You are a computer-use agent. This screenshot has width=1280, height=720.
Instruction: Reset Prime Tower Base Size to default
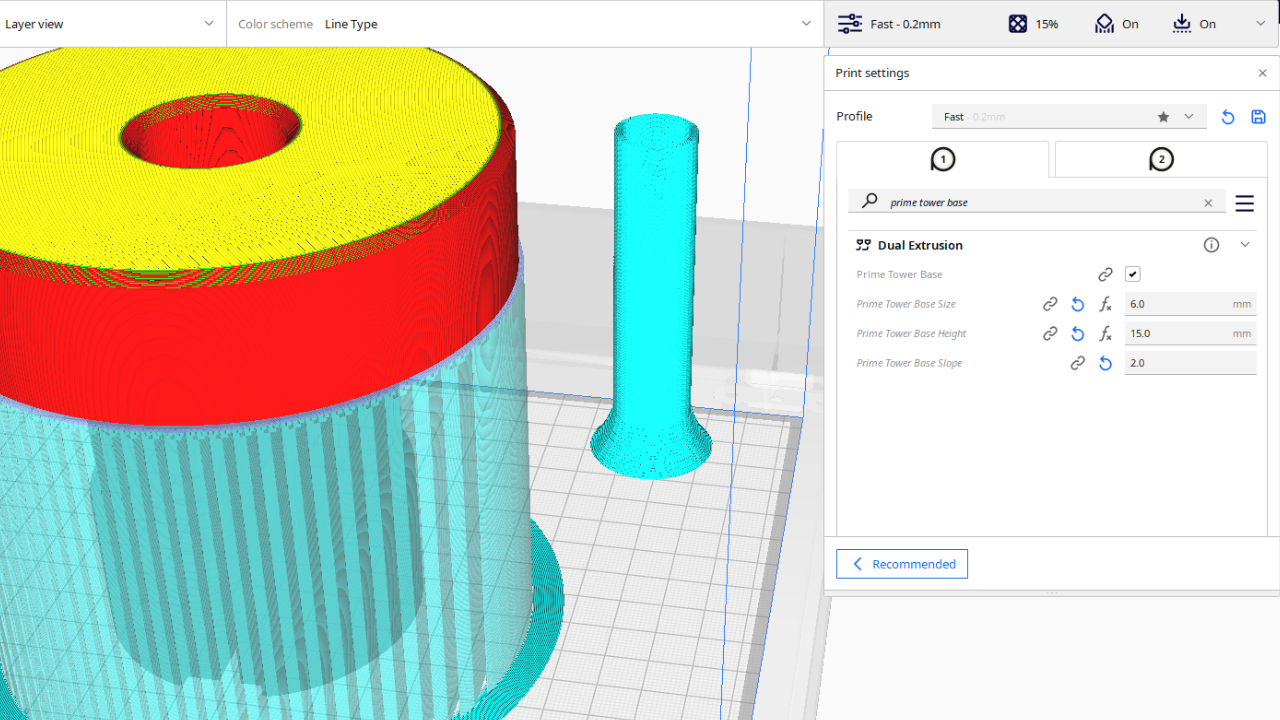(1078, 304)
